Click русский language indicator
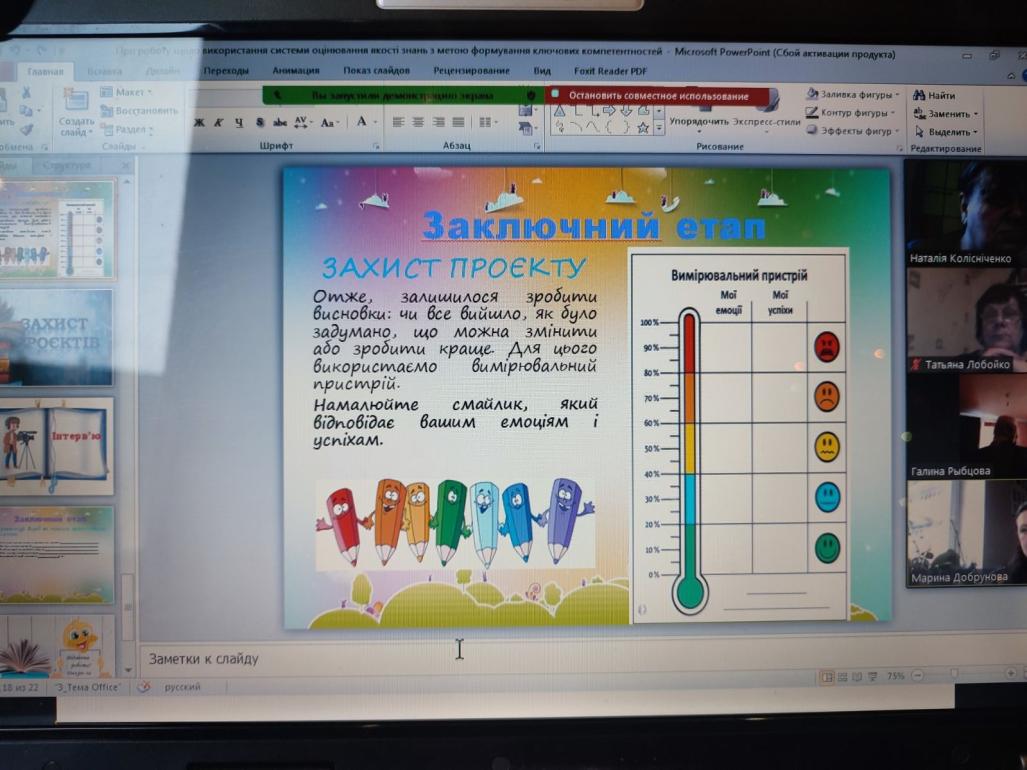Screen dimensions: 1027x770 click(182, 687)
